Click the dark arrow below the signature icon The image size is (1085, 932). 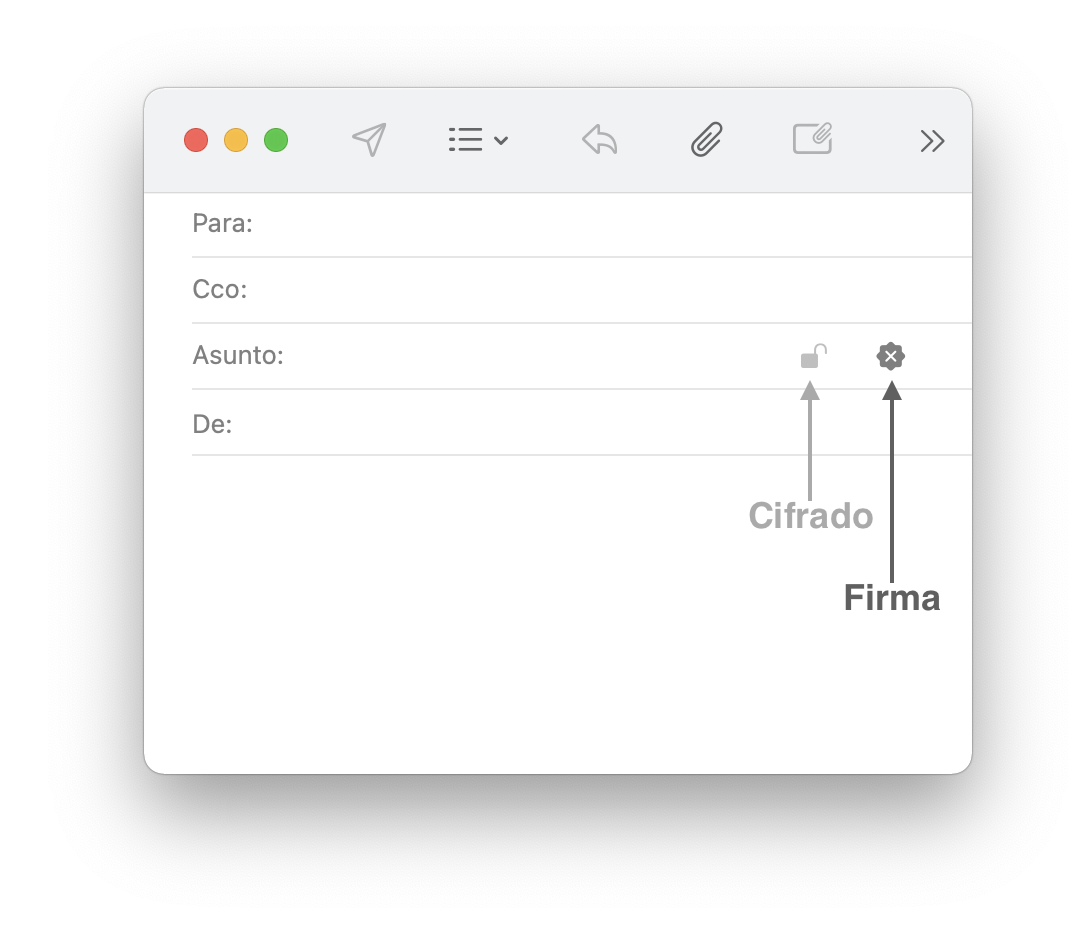pyautogui.click(x=892, y=480)
